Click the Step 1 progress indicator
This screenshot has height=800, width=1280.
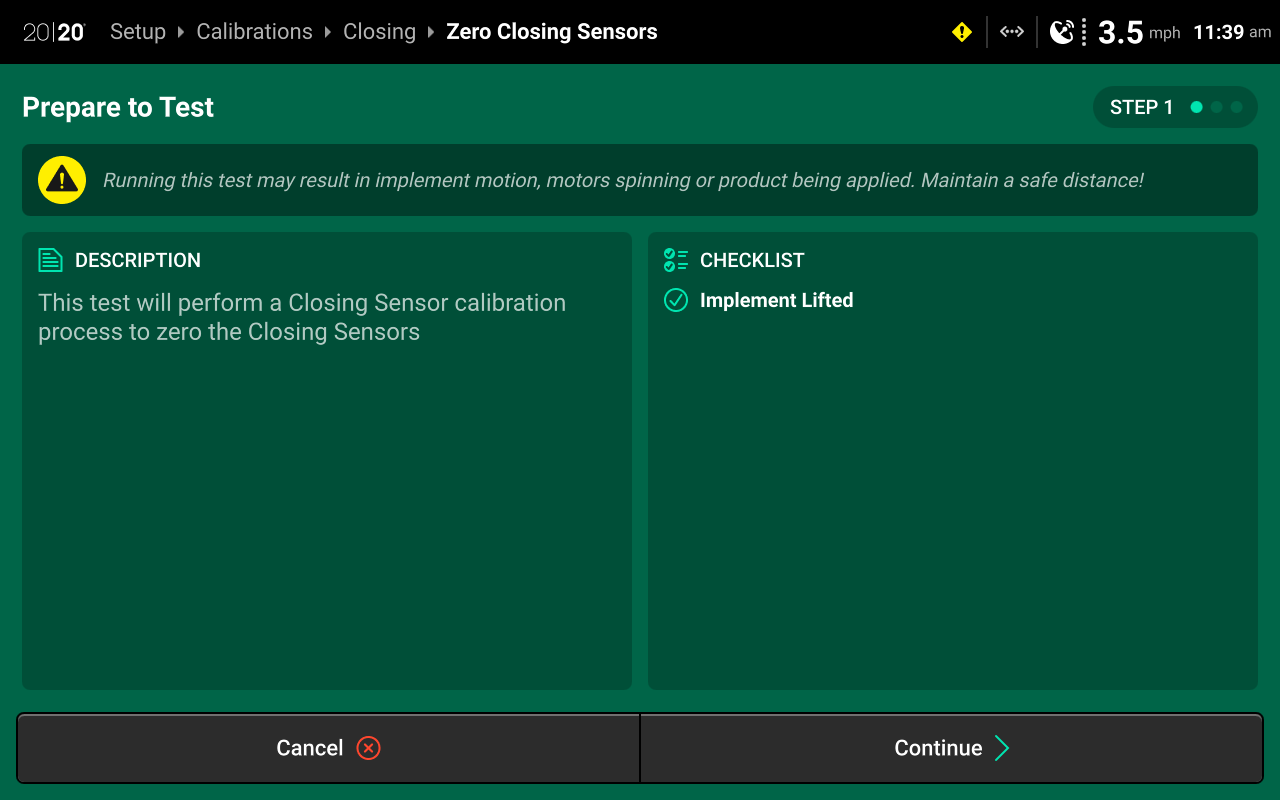pyautogui.click(x=1175, y=107)
